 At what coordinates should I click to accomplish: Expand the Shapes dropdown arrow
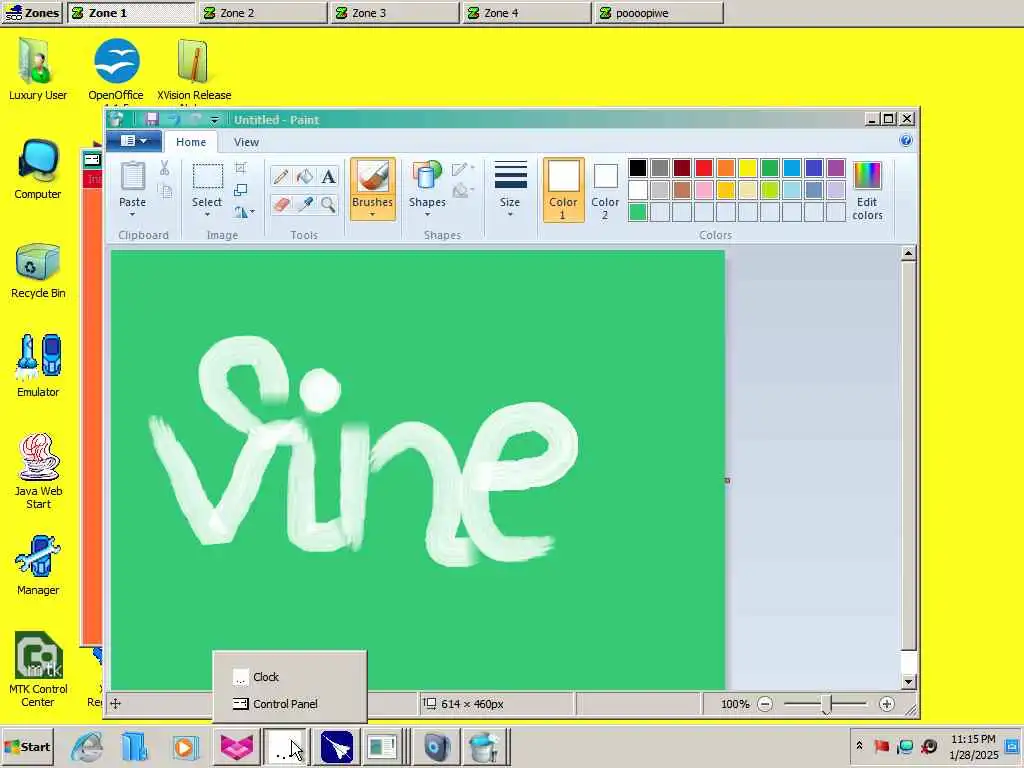[x=427, y=214]
